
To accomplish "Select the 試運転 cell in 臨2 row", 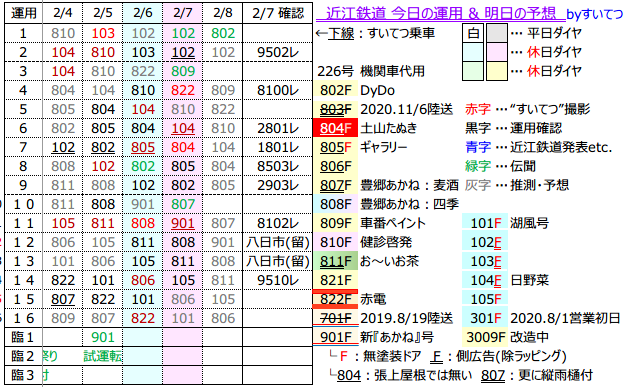I will tap(103, 356).
